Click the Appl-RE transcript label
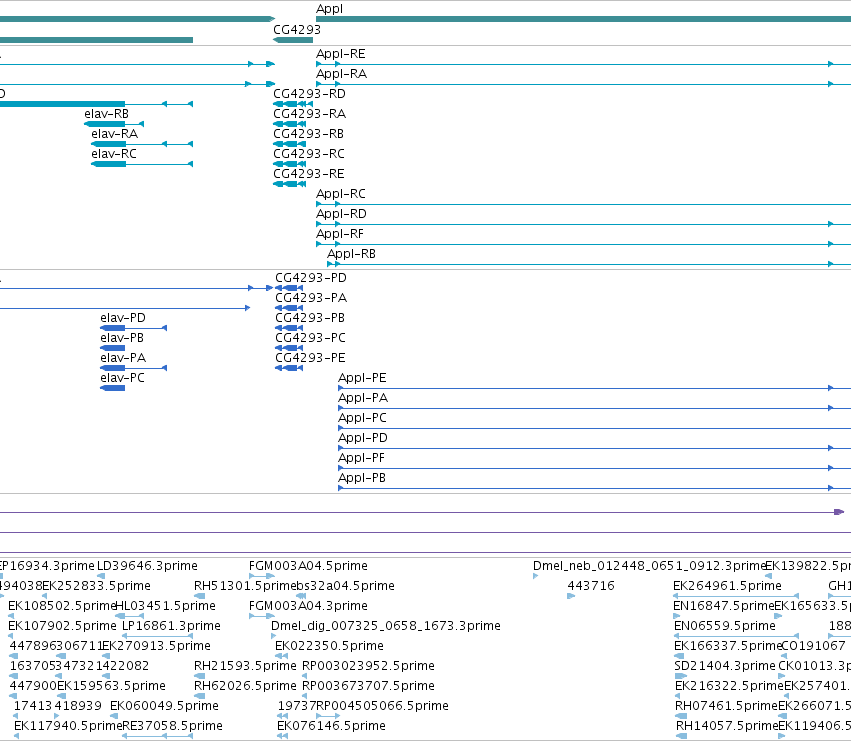The width and height of the screenshot is (851, 741). coord(341,54)
